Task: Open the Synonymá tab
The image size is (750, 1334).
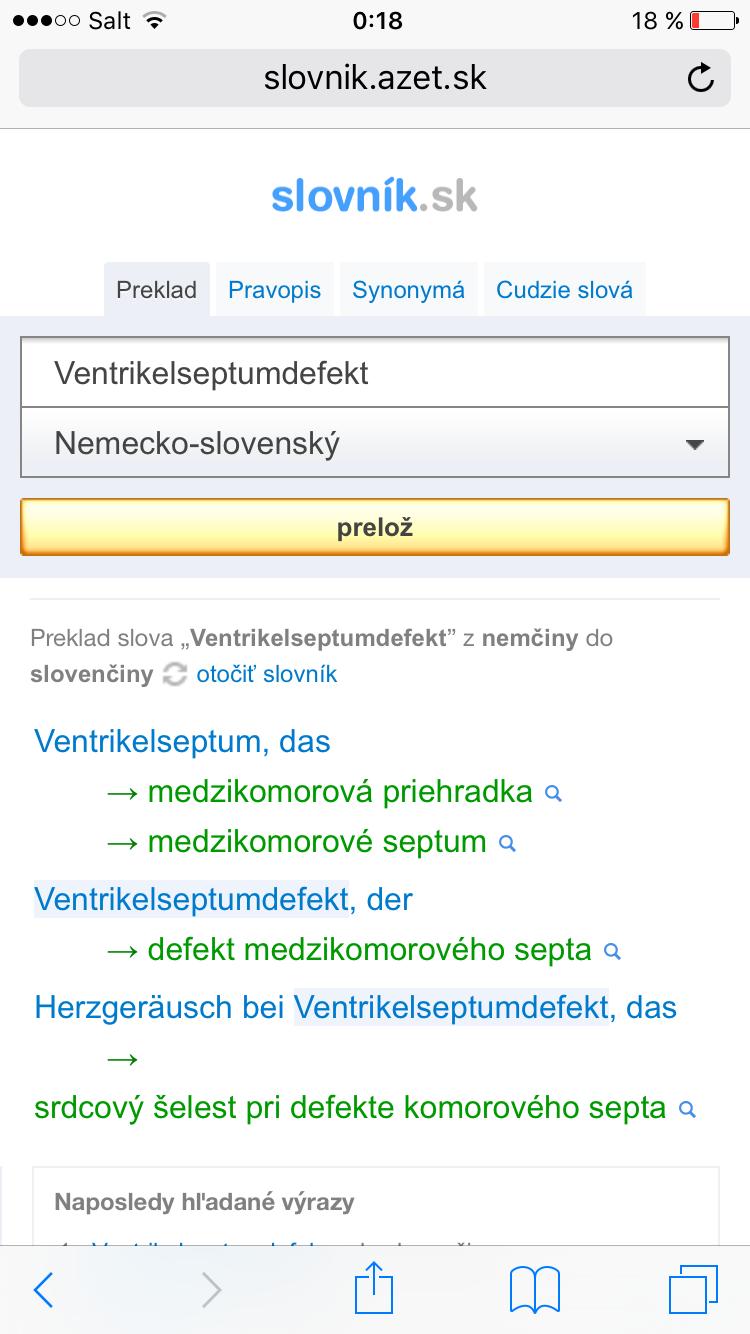Action: click(x=408, y=290)
